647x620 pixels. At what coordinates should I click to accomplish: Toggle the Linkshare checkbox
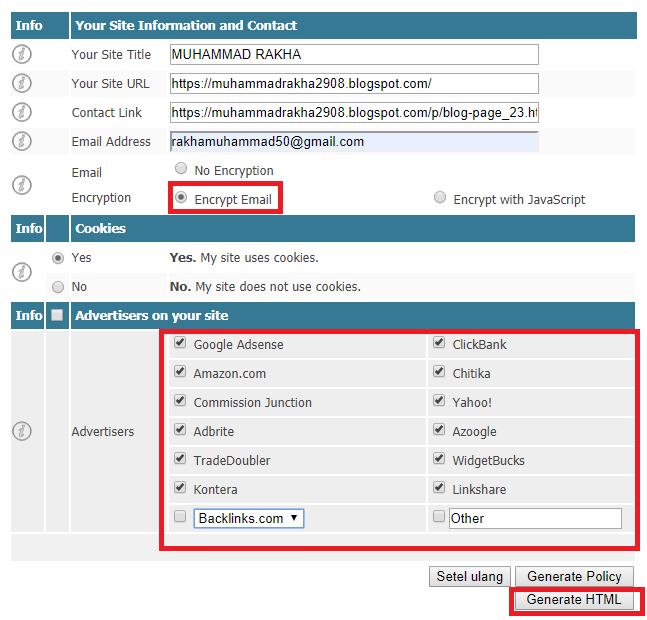439,487
